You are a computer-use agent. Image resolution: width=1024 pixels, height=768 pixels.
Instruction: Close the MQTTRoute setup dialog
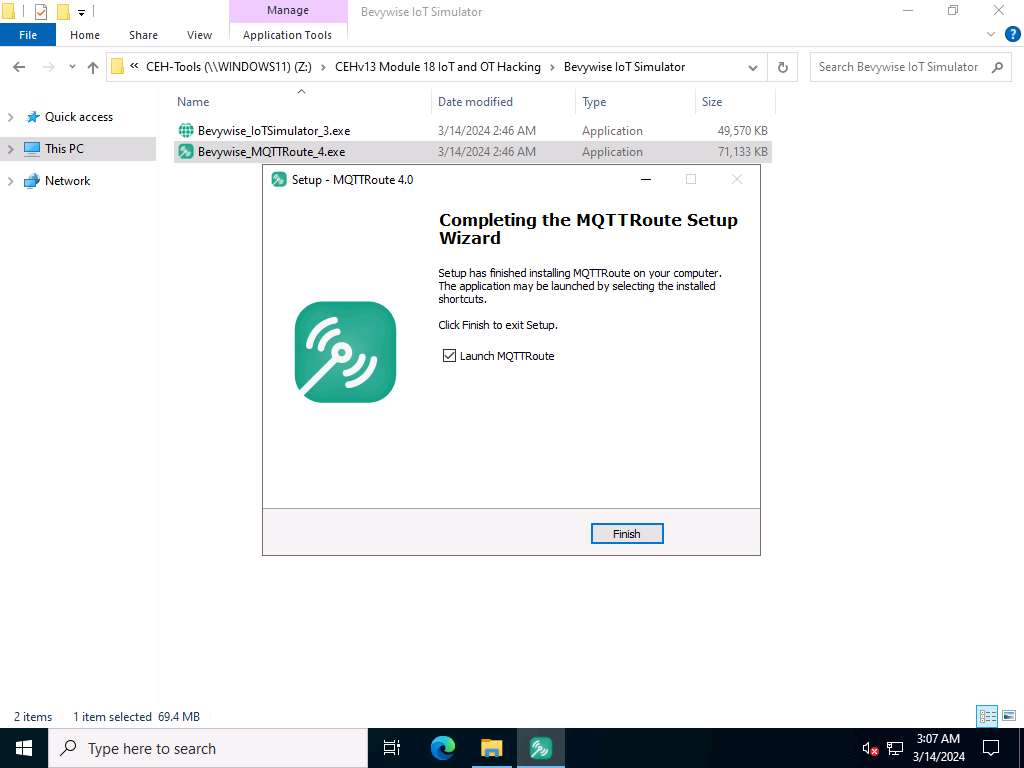pyautogui.click(x=737, y=180)
